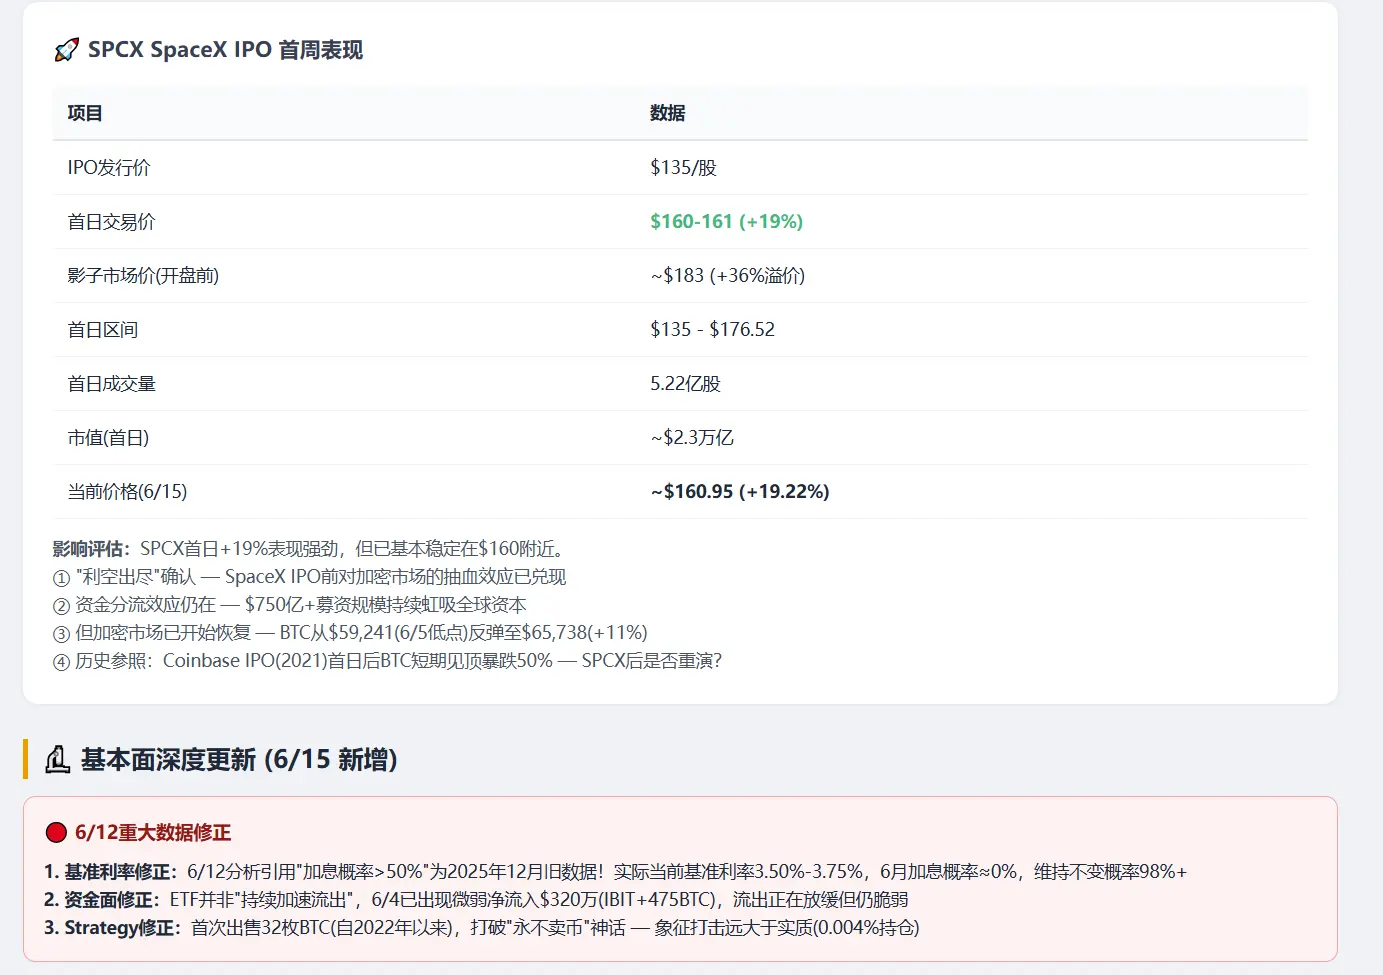Select the ~$2.3万亿 value

click(692, 438)
